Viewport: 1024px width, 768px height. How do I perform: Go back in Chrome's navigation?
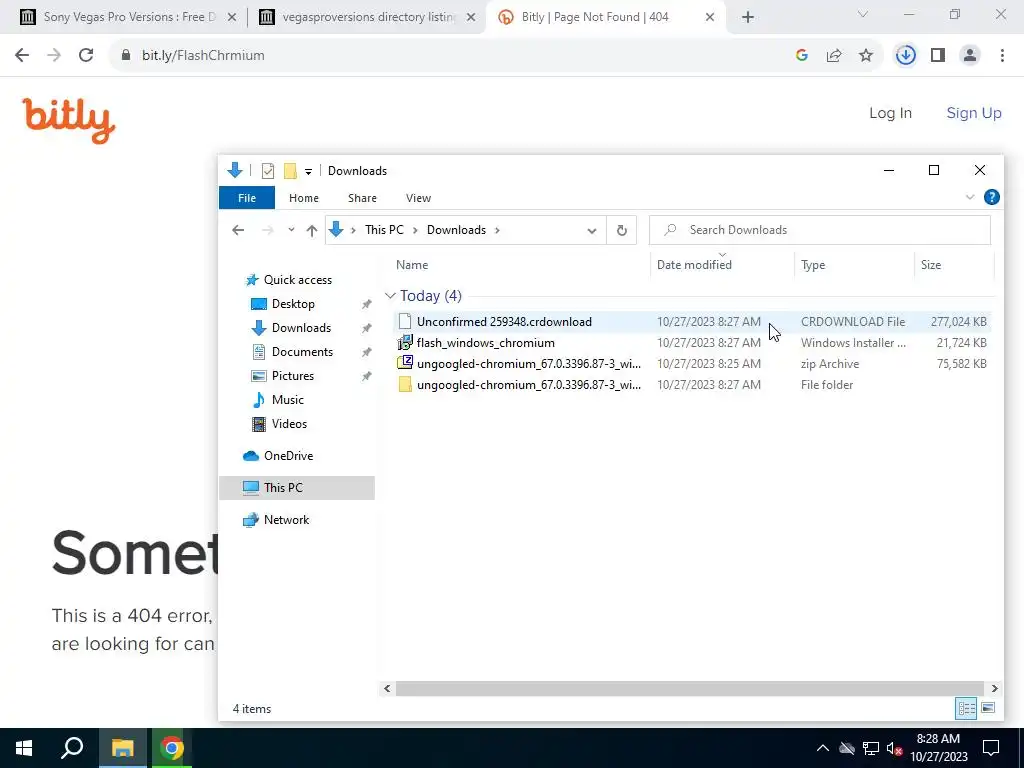tap(22, 56)
